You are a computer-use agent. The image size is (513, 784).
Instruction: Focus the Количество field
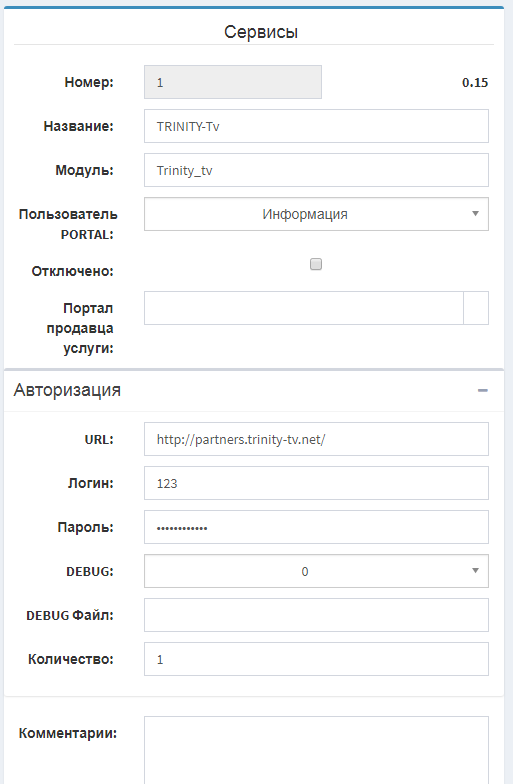(316, 659)
